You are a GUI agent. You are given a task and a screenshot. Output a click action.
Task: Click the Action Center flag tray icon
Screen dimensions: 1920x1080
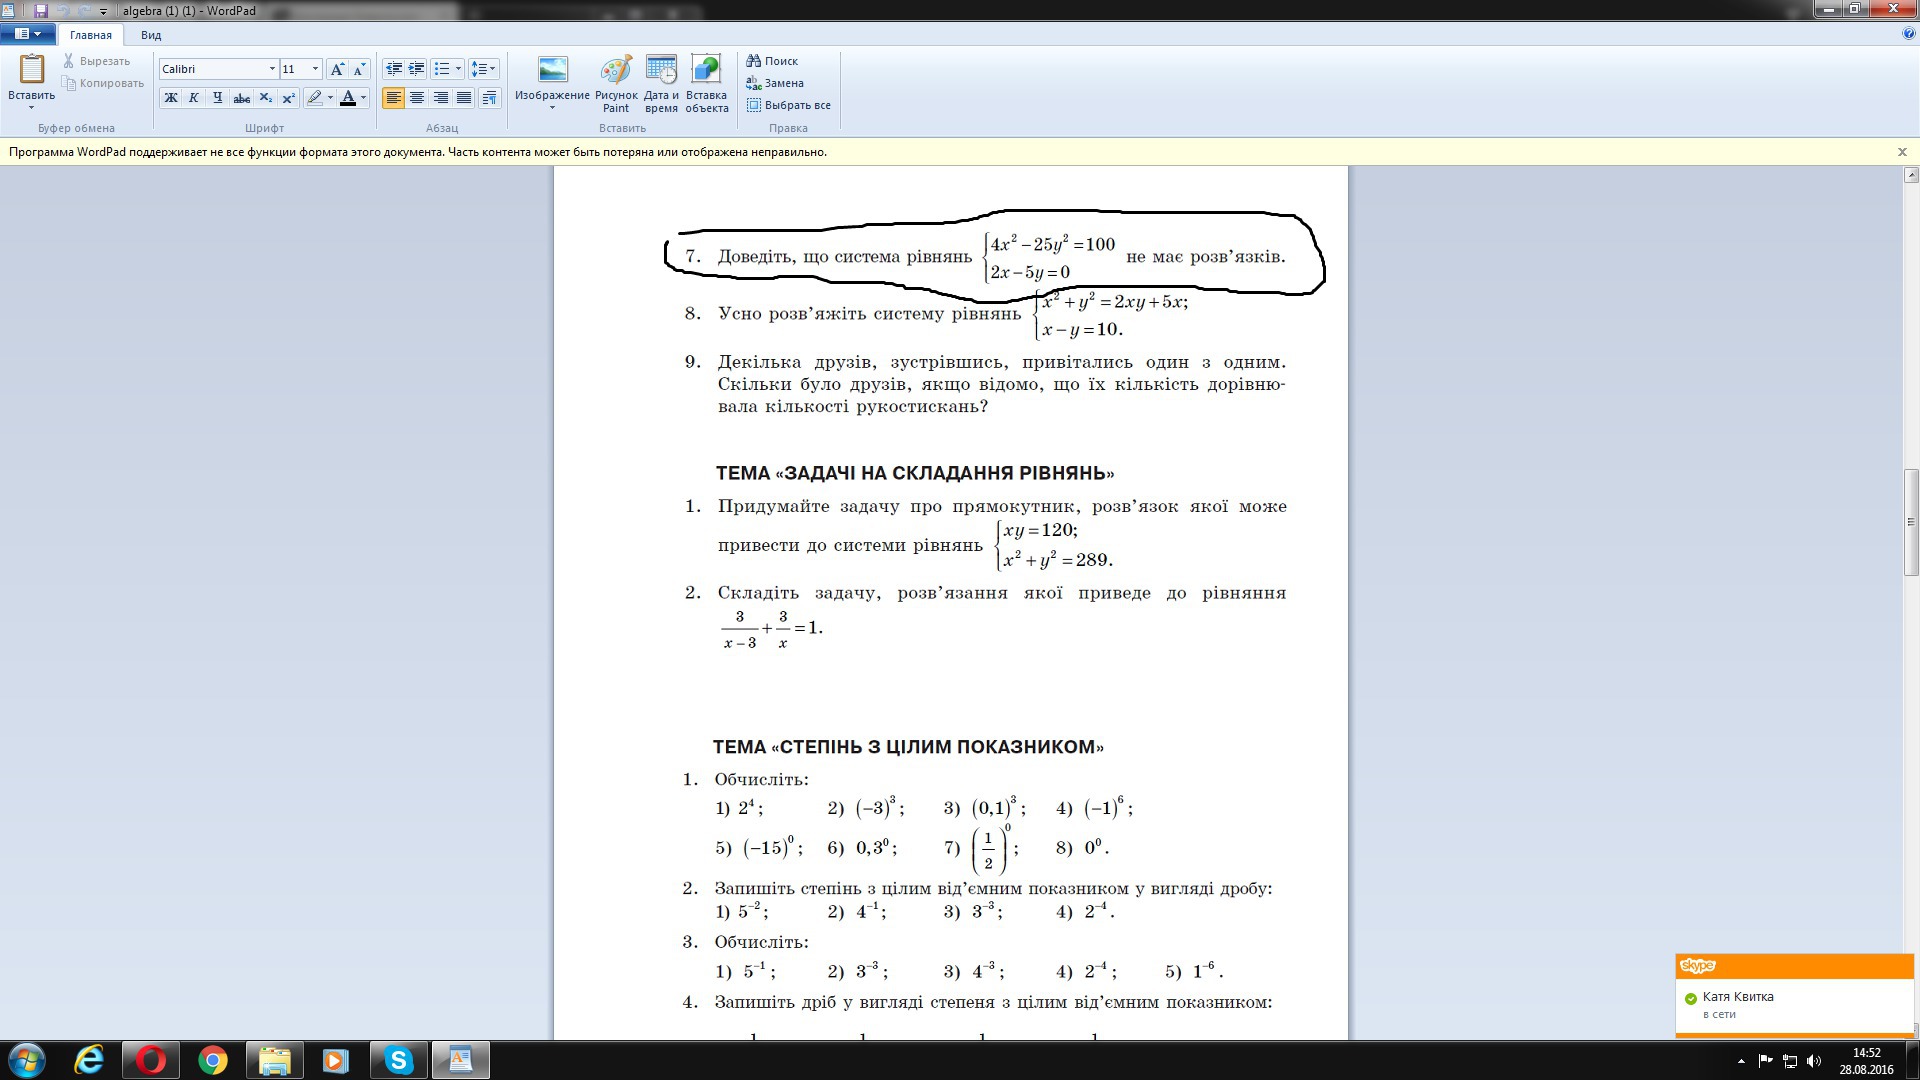[x=1765, y=1061]
